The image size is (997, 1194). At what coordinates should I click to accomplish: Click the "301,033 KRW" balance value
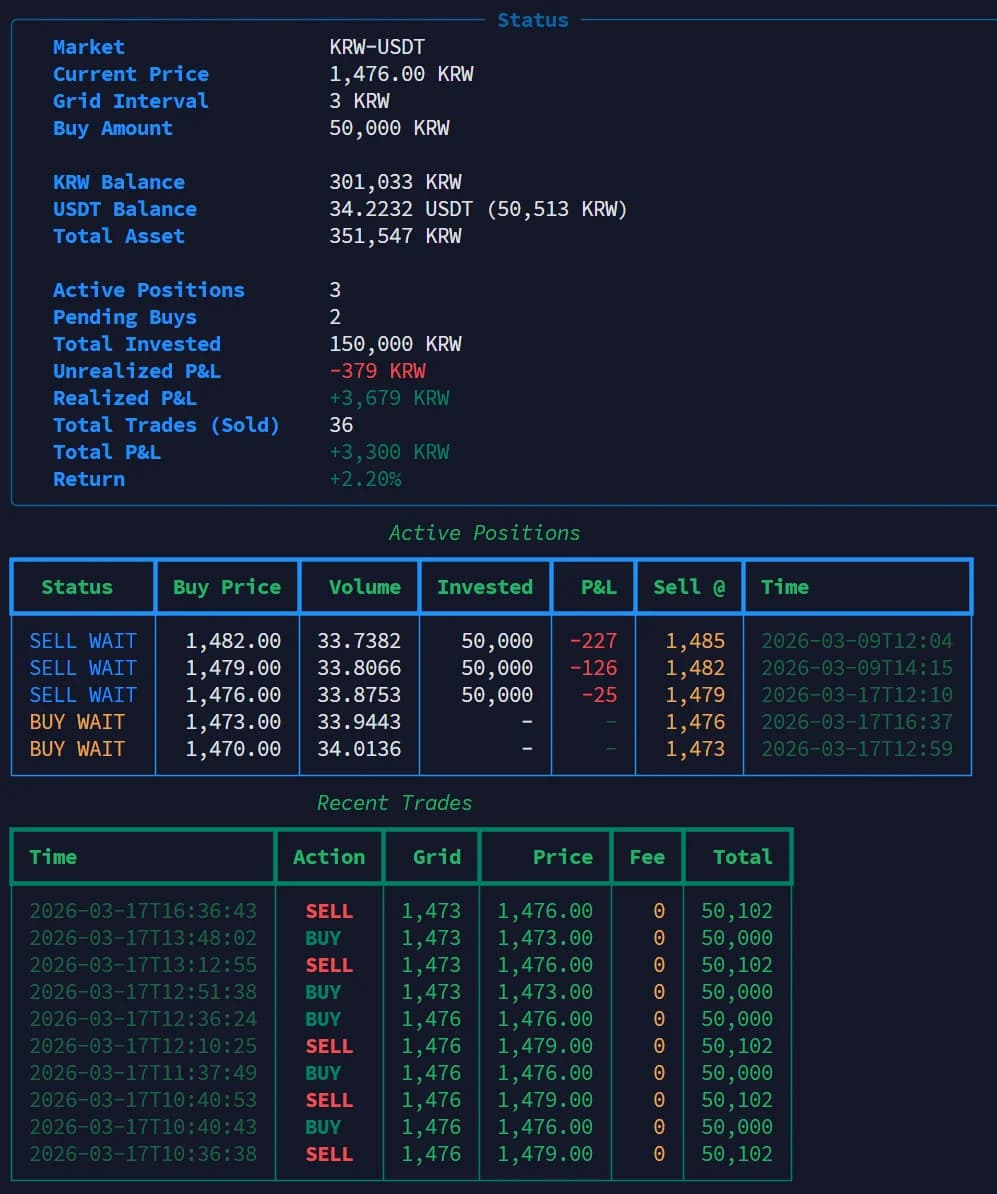pos(395,182)
